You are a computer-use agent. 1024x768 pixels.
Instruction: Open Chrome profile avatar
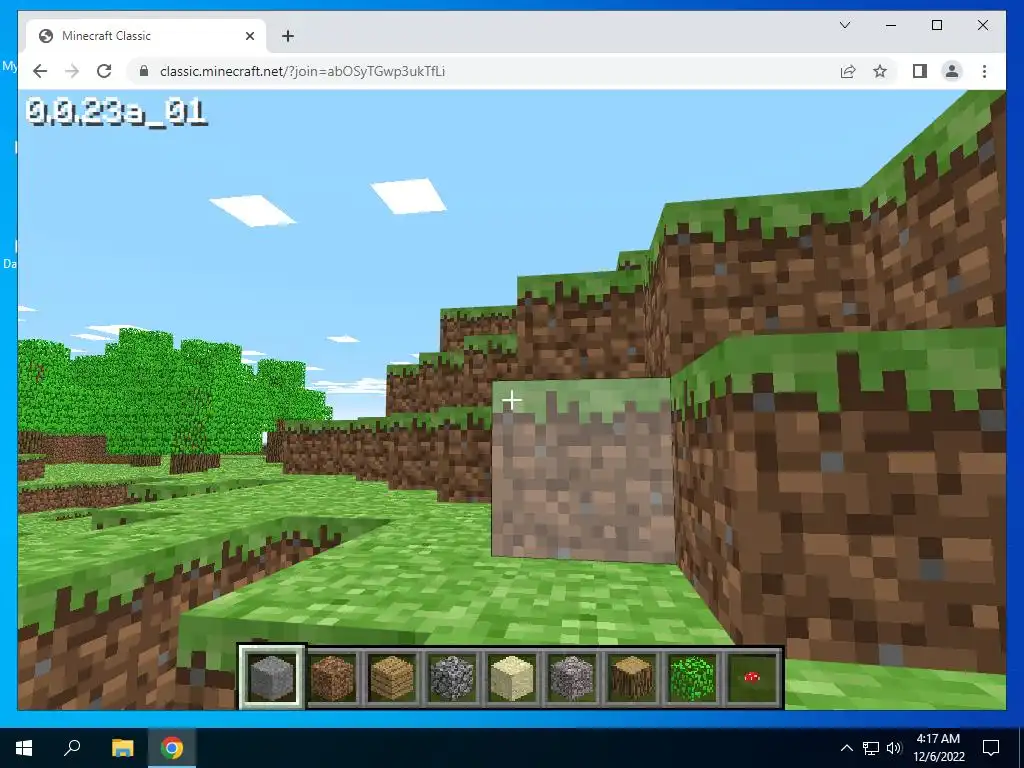pyautogui.click(x=952, y=71)
